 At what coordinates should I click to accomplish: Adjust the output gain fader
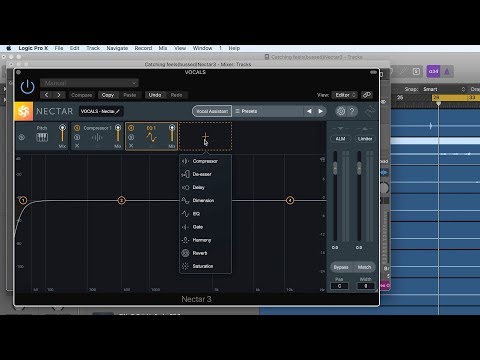(x=359, y=168)
